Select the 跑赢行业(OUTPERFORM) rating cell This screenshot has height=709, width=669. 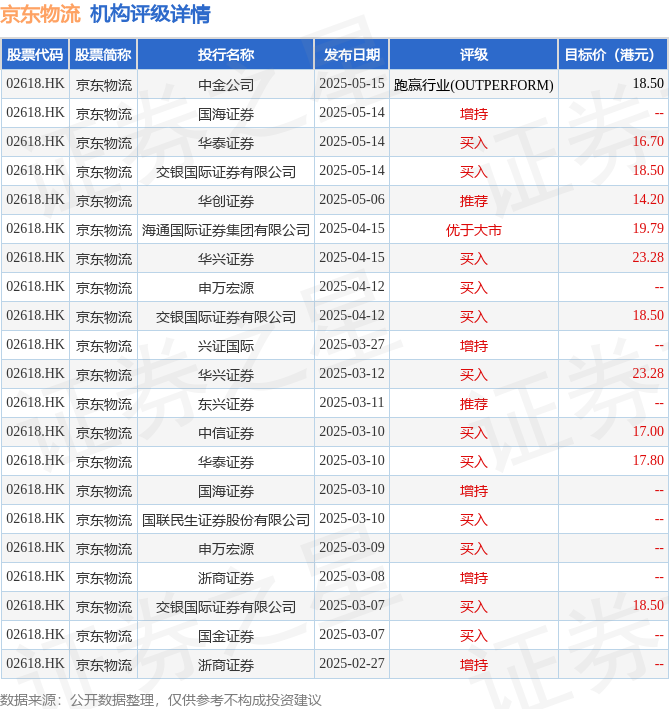(474, 85)
